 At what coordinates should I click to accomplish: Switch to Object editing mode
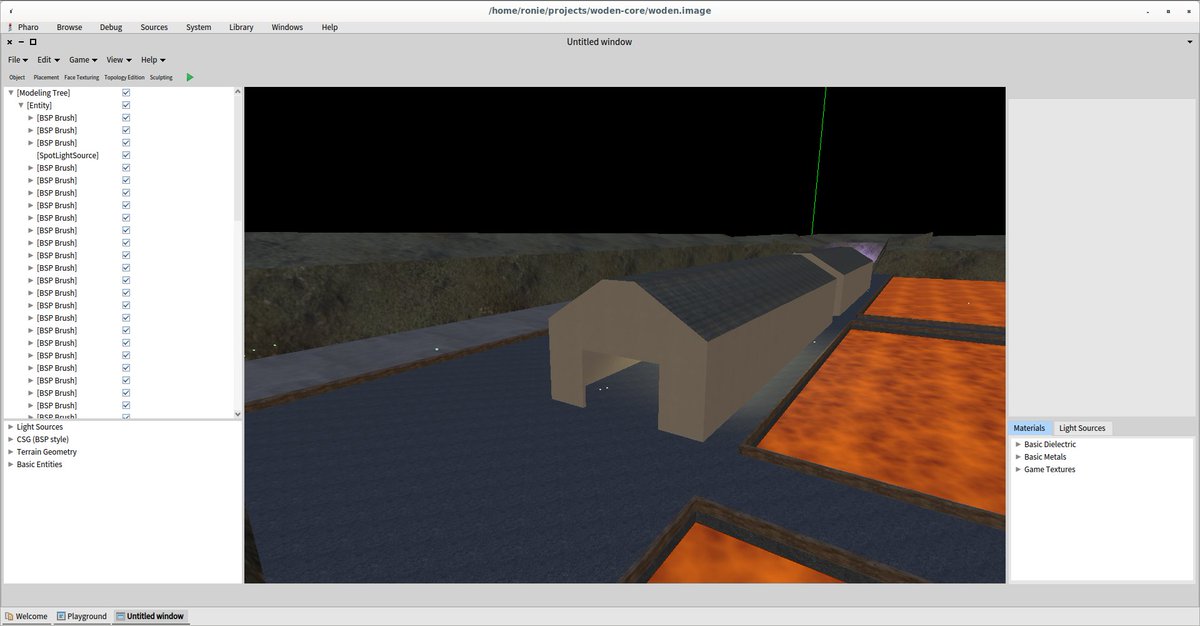coord(17,77)
